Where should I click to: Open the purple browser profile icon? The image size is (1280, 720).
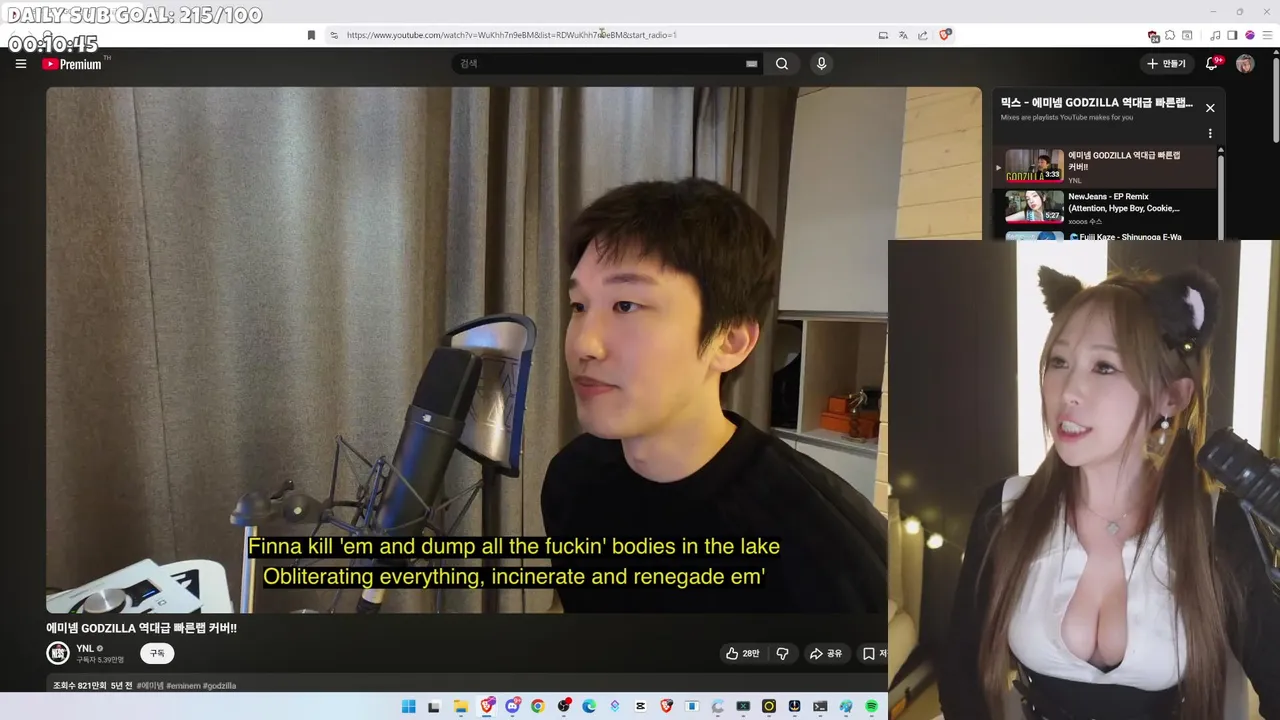coord(1250,35)
